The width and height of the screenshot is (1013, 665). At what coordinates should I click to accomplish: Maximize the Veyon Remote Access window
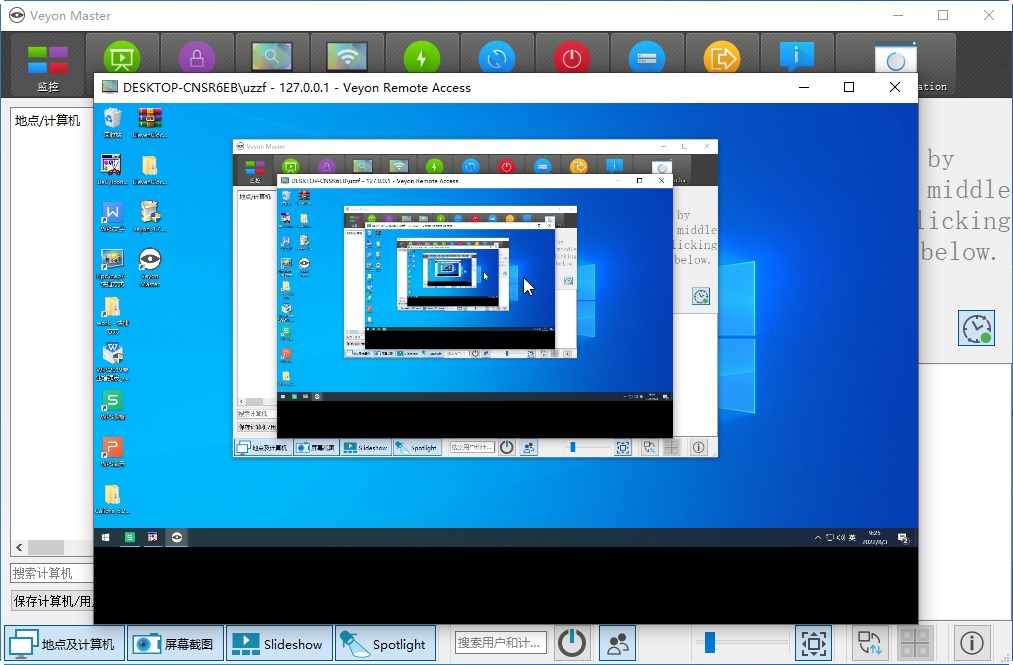[849, 87]
